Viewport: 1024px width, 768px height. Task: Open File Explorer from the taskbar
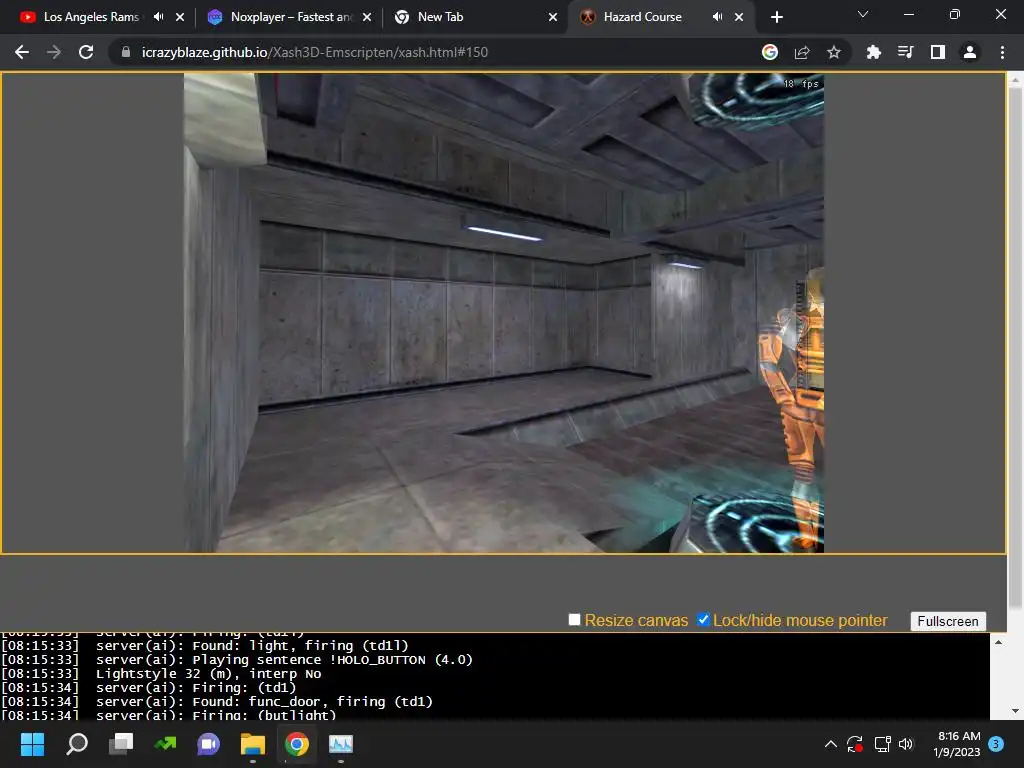click(253, 744)
